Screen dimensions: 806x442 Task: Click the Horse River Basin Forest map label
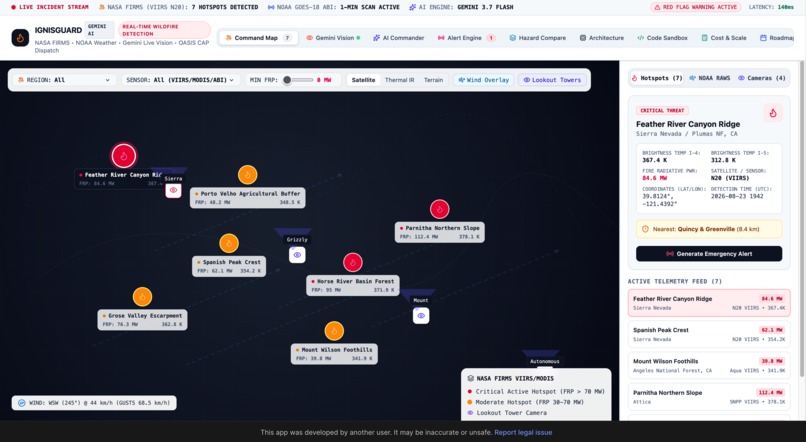tap(353, 285)
